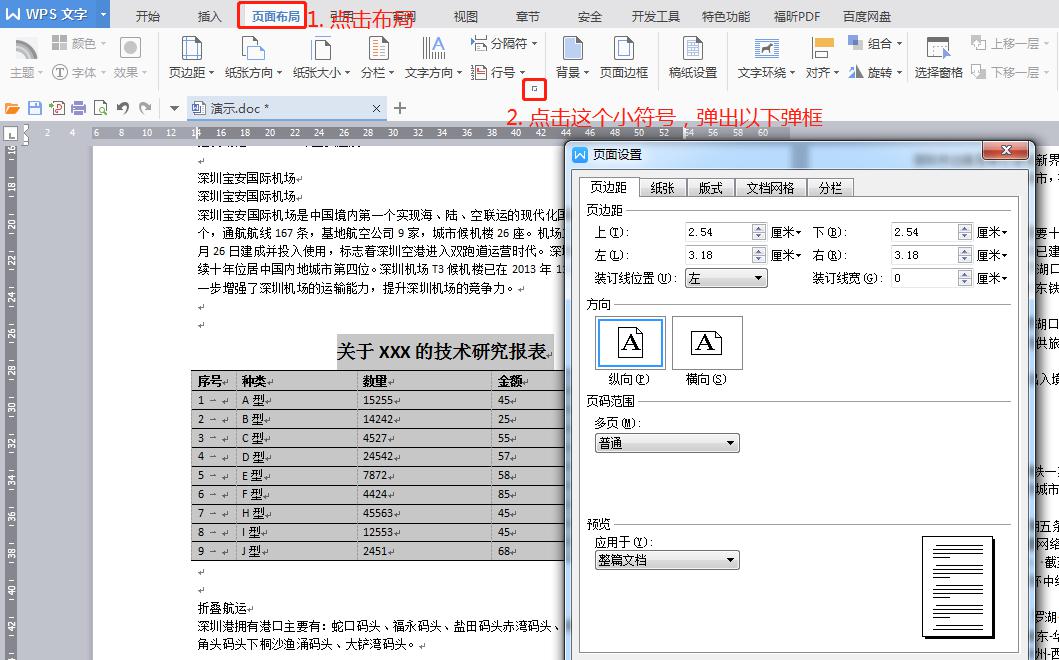1059x660 pixels.
Task: Switch to the 开发工具 ribbon tab
Action: point(656,17)
